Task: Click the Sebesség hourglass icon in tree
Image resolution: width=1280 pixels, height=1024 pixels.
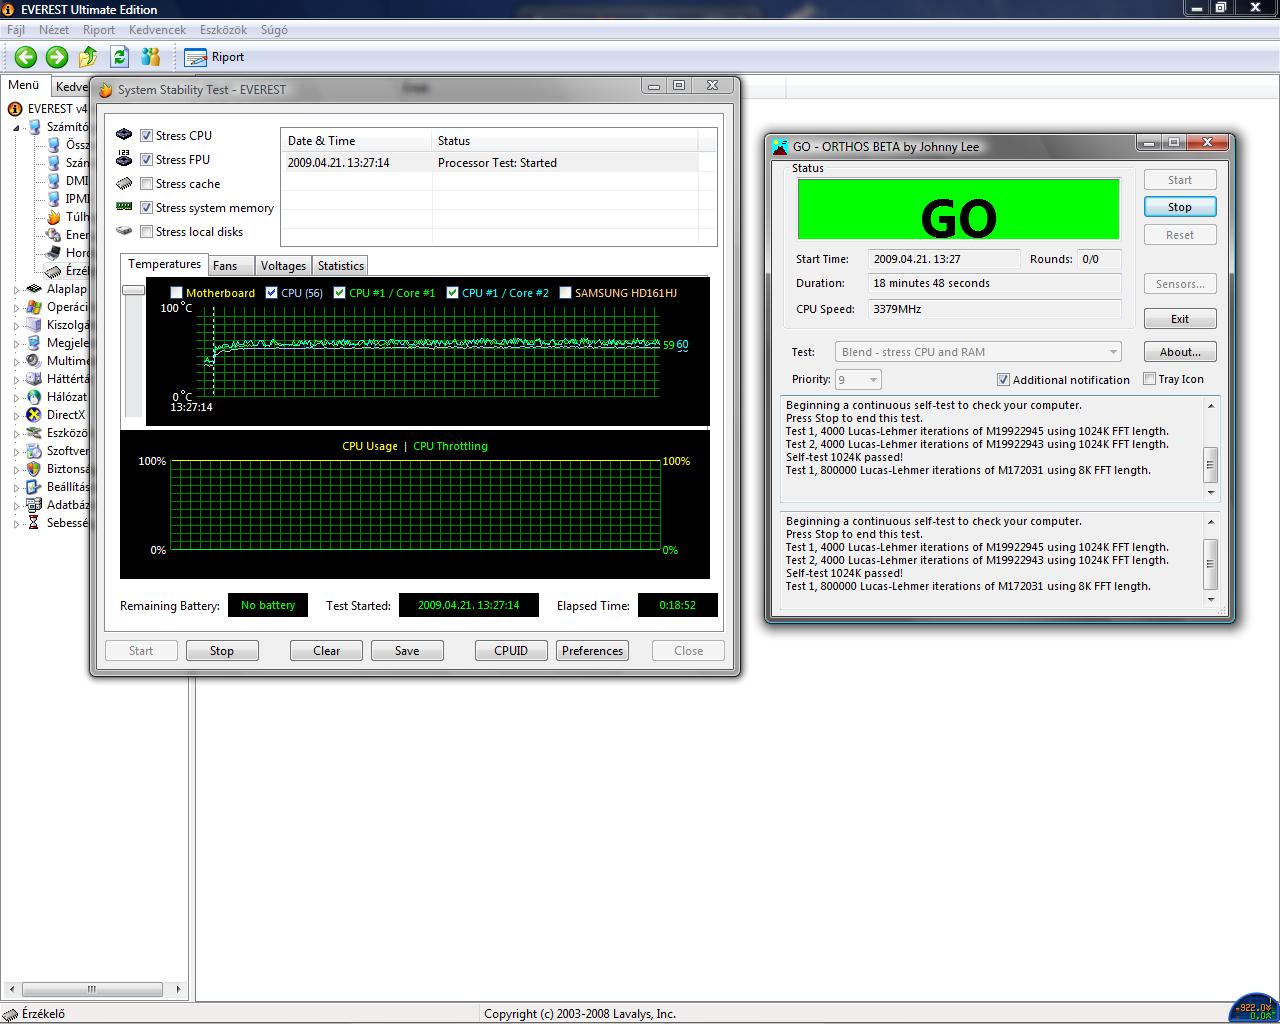Action: (x=34, y=523)
